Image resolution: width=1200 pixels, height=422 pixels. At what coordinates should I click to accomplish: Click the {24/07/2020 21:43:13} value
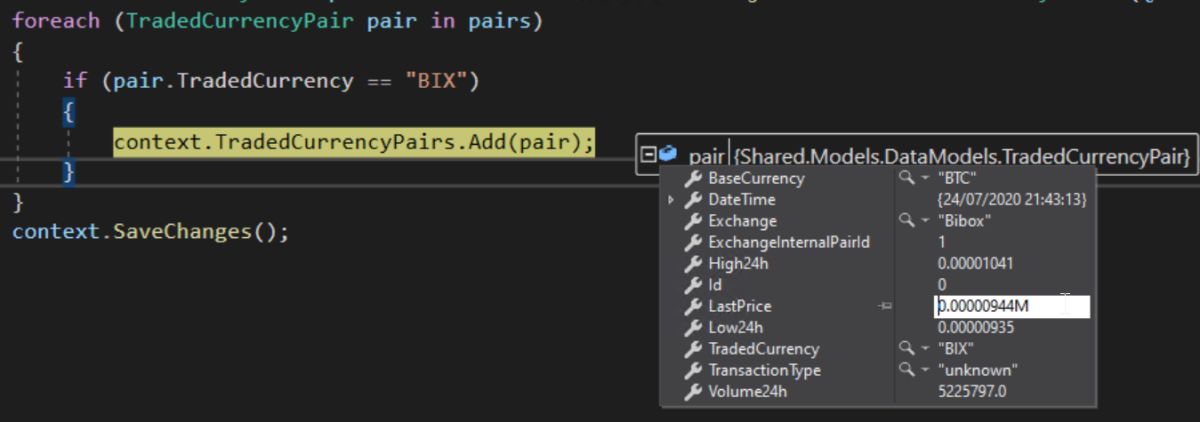click(1012, 200)
